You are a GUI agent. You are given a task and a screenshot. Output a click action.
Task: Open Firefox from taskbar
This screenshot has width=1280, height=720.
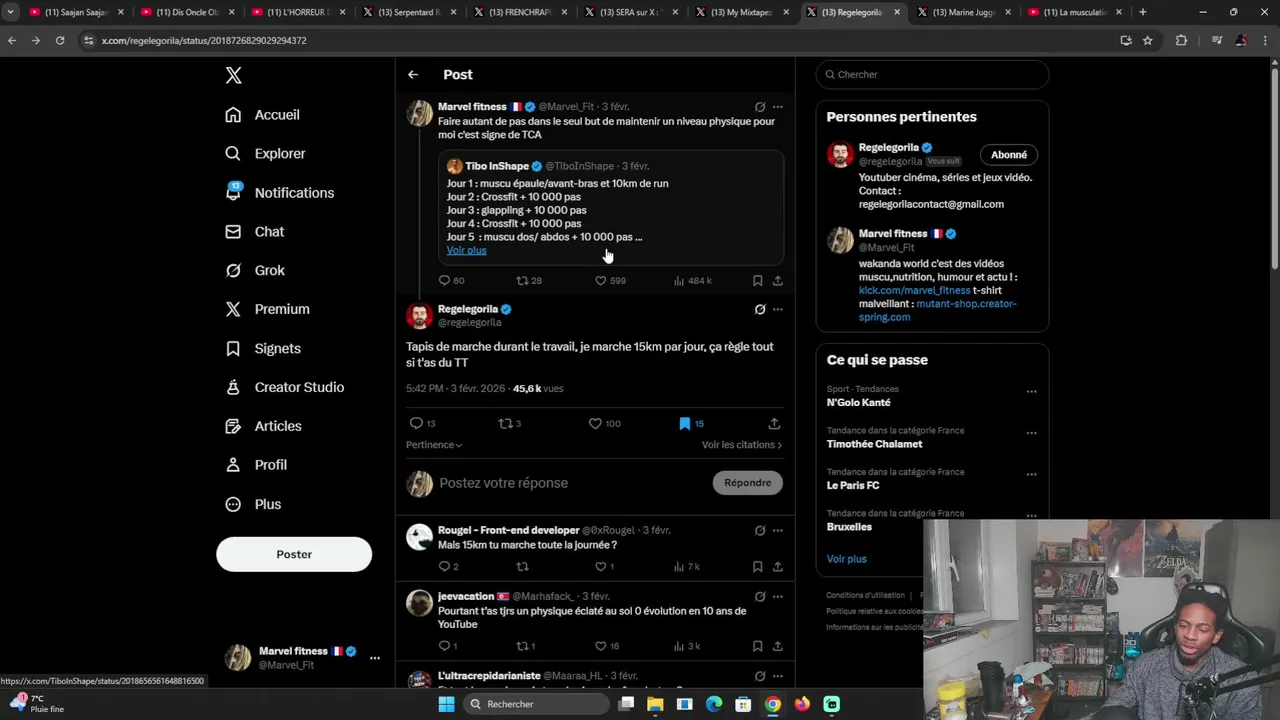pos(802,704)
